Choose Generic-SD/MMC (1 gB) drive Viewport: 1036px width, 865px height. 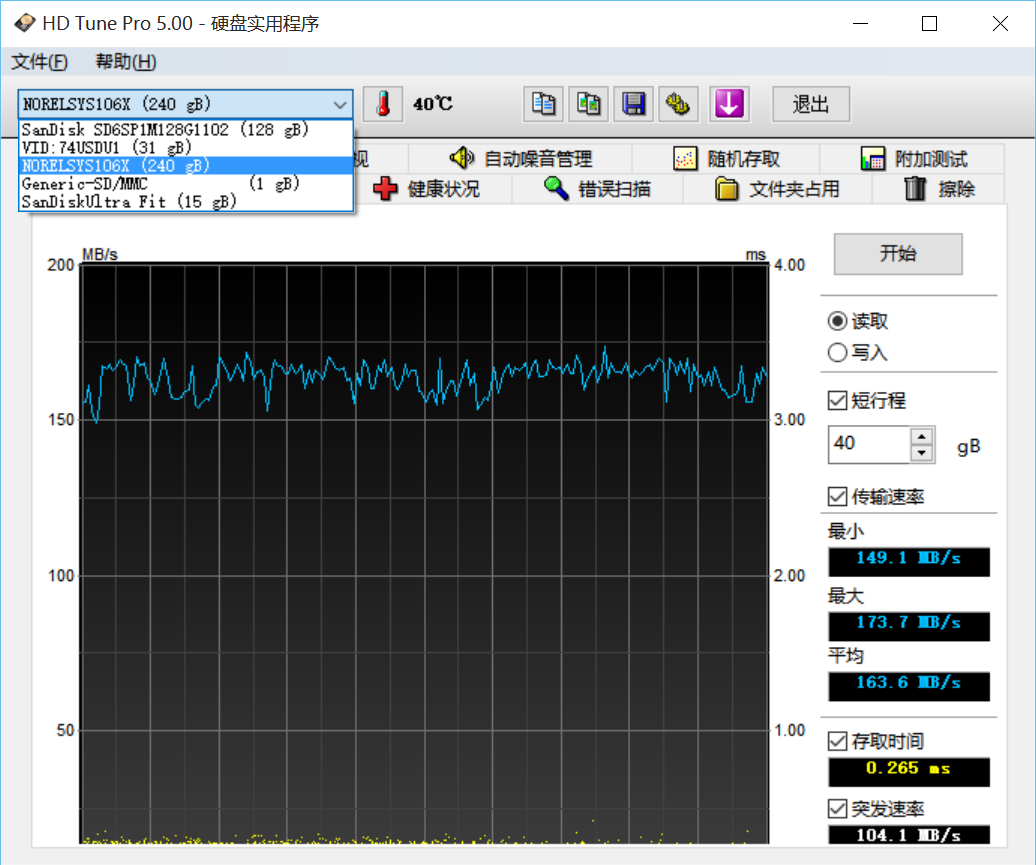(186, 184)
